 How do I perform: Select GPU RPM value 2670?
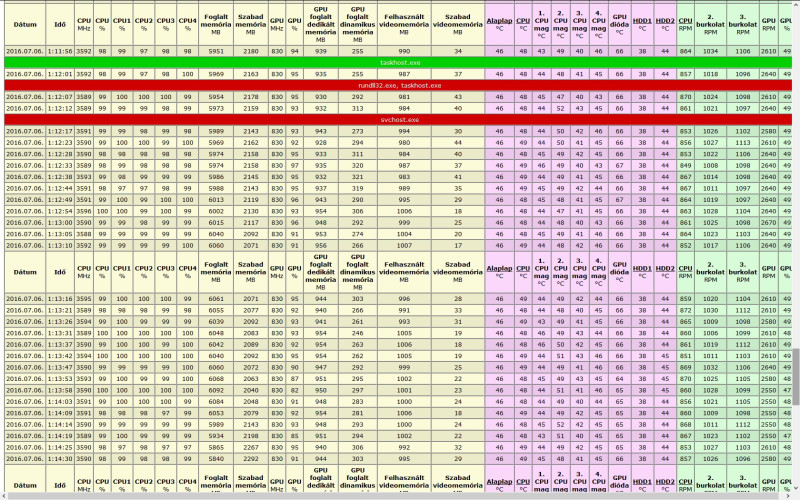[769, 222]
